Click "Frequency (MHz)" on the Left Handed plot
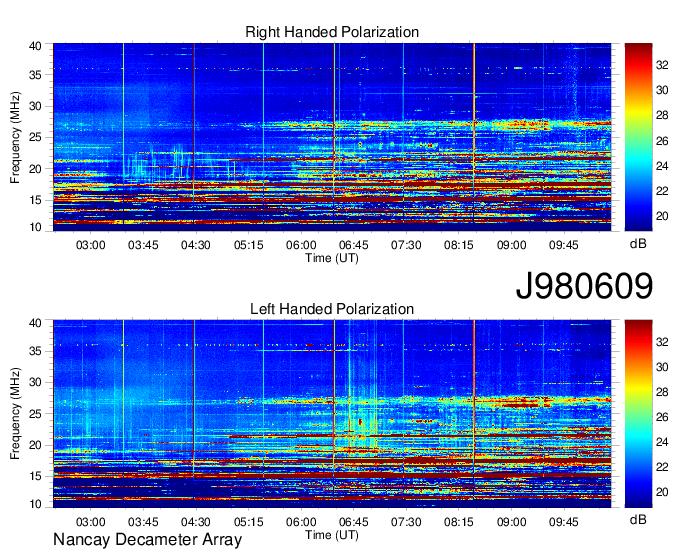 click(15, 414)
